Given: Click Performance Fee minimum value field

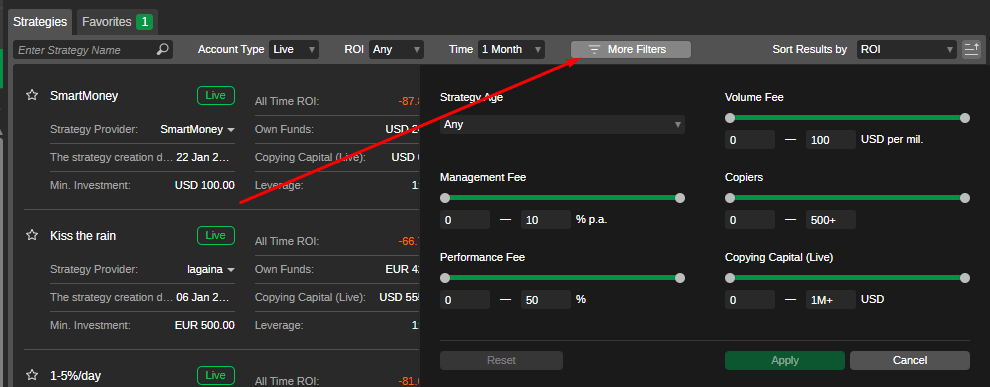Looking at the screenshot, I should pyautogui.click(x=465, y=300).
